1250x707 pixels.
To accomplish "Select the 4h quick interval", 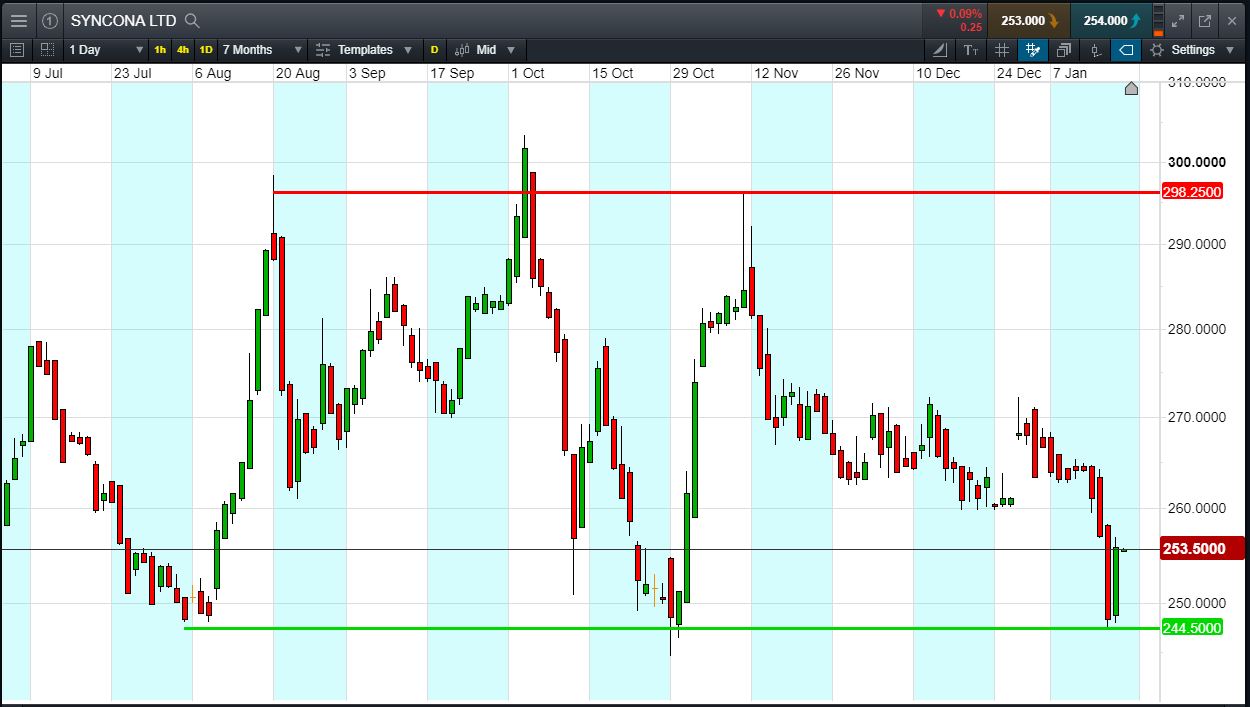I will point(182,49).
